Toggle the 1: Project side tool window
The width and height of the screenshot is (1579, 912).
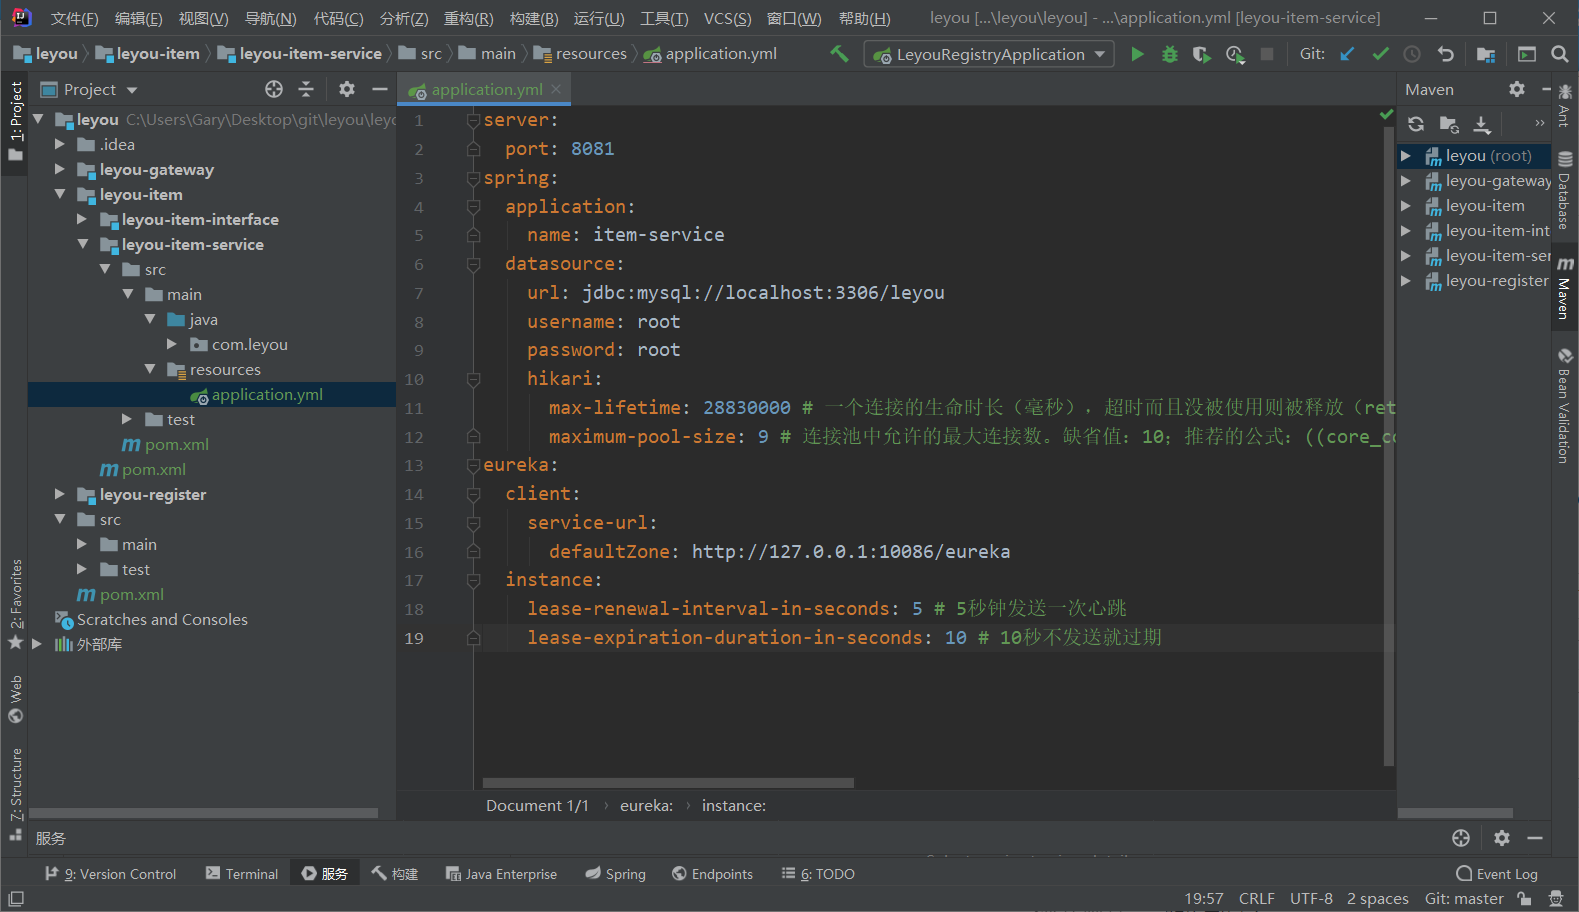15,121
